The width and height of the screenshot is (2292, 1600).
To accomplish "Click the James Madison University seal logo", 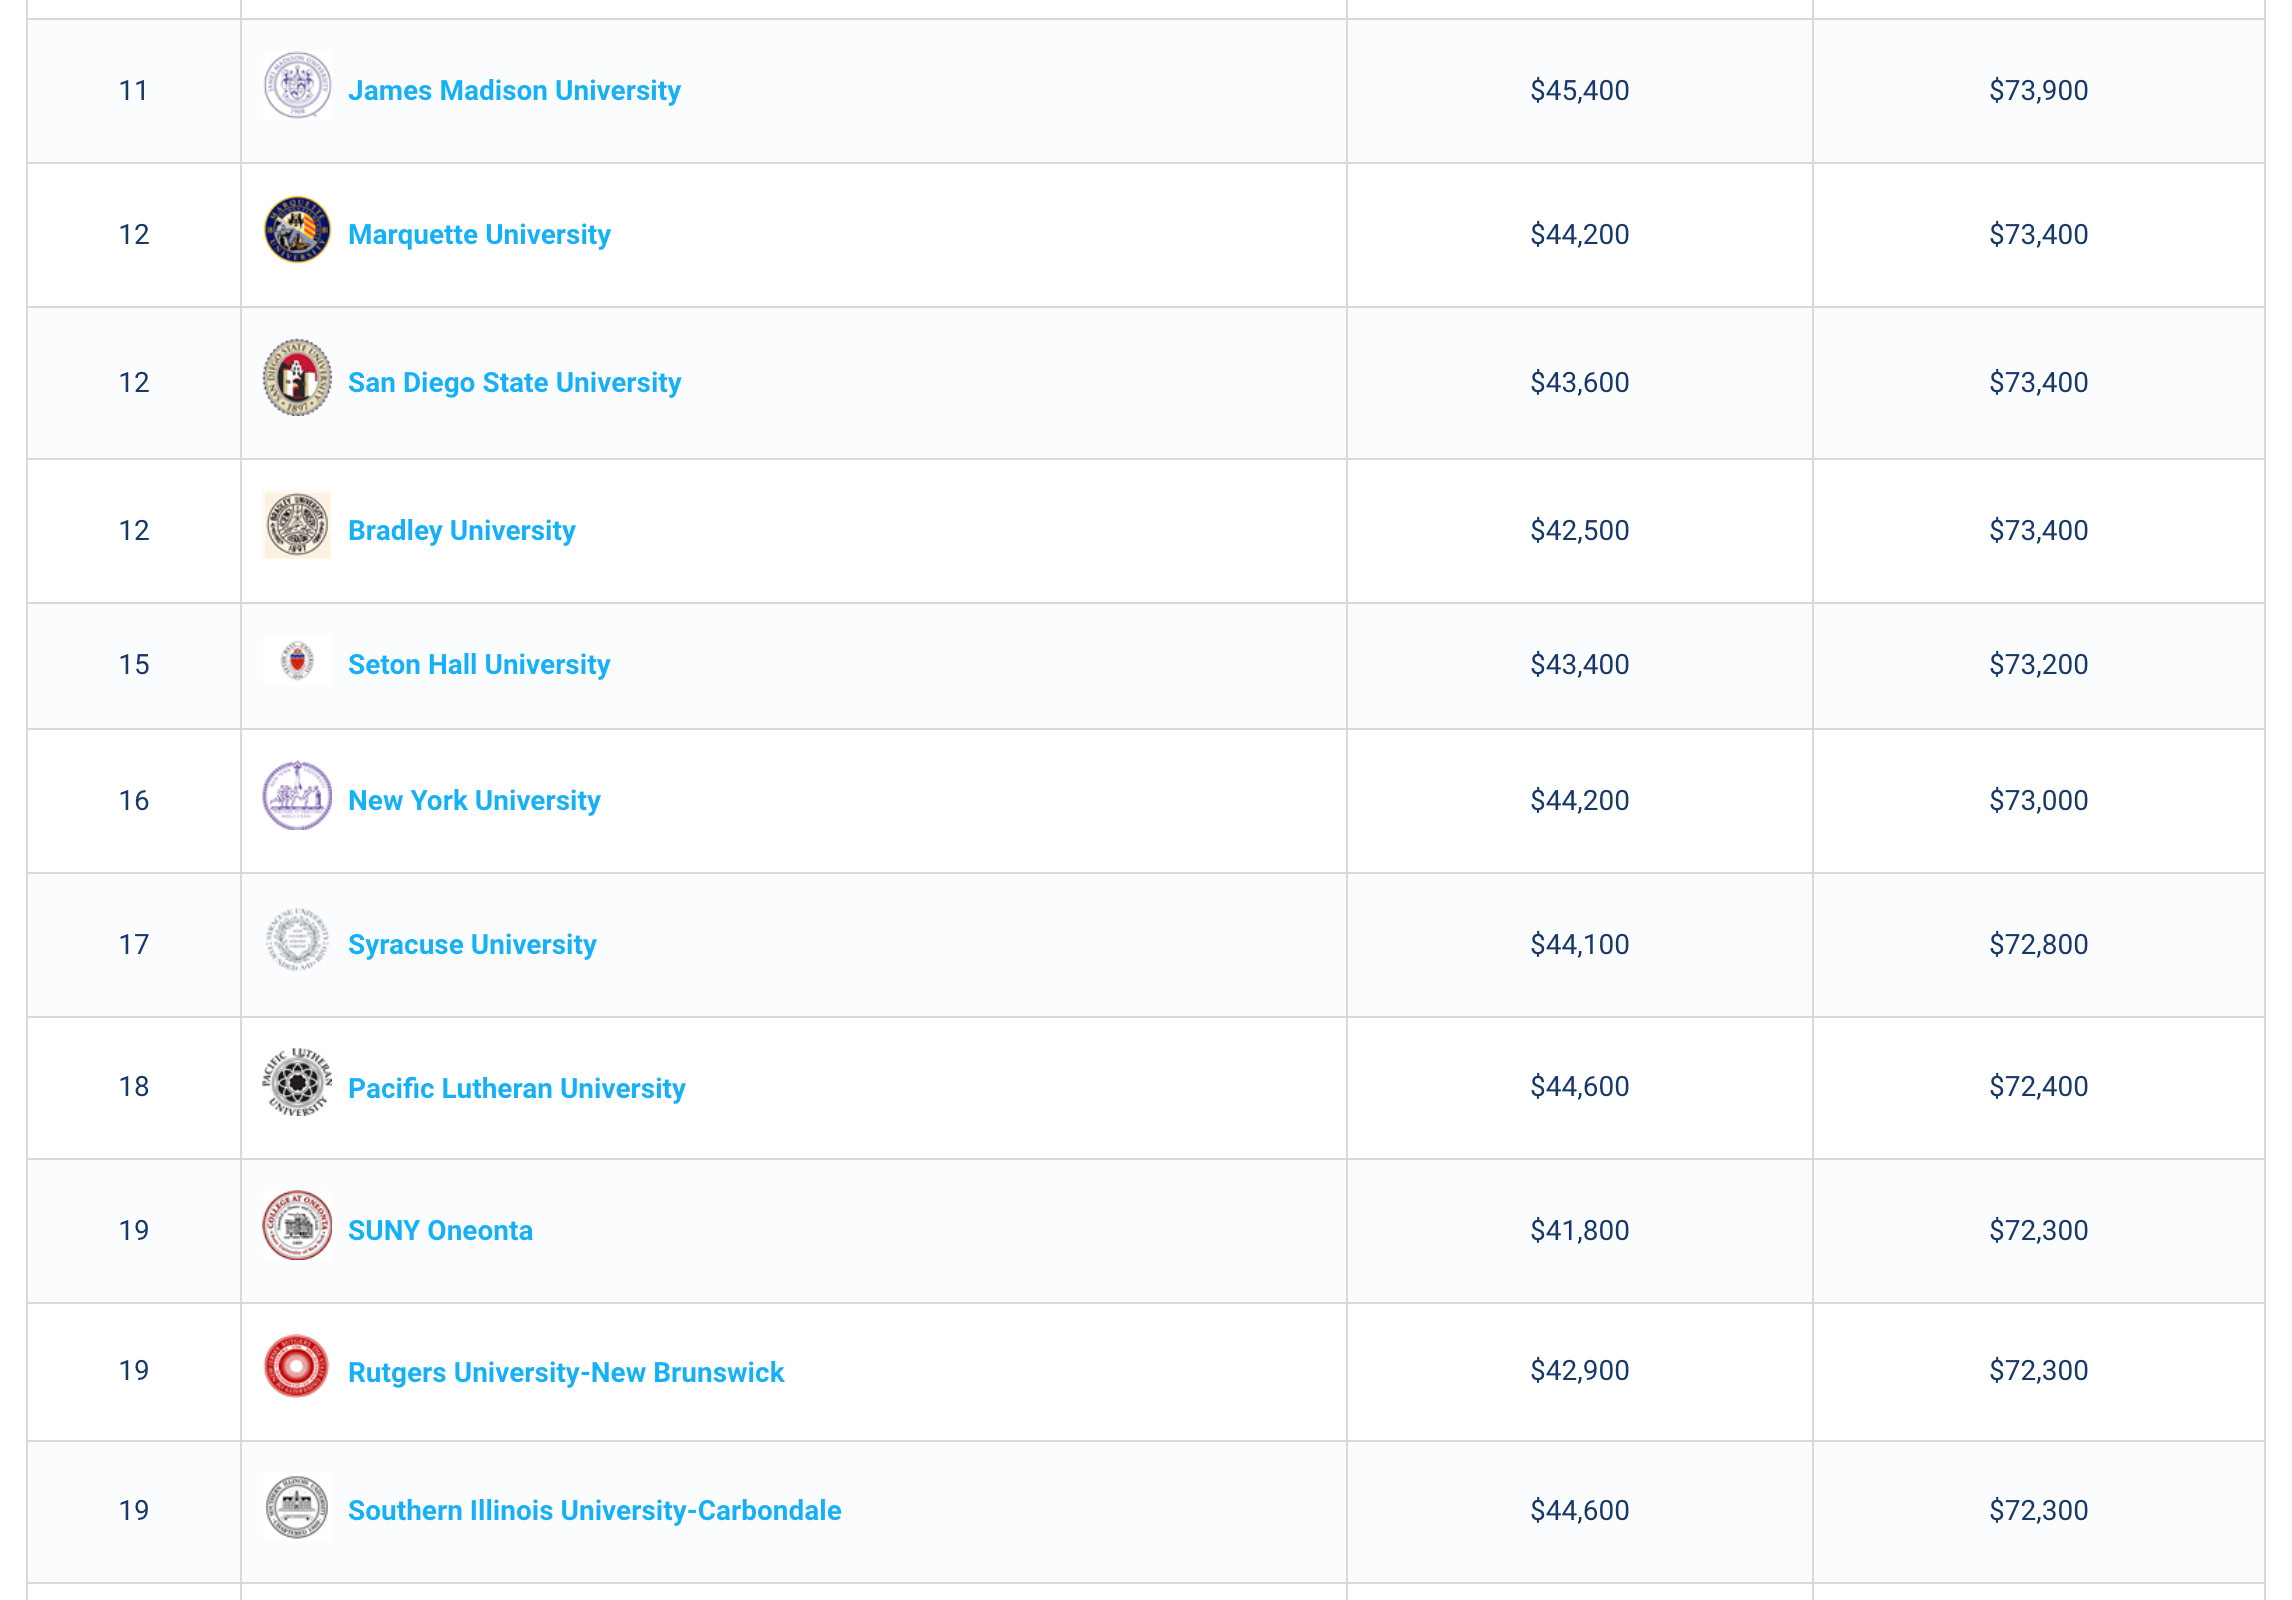I will point(297,86).
